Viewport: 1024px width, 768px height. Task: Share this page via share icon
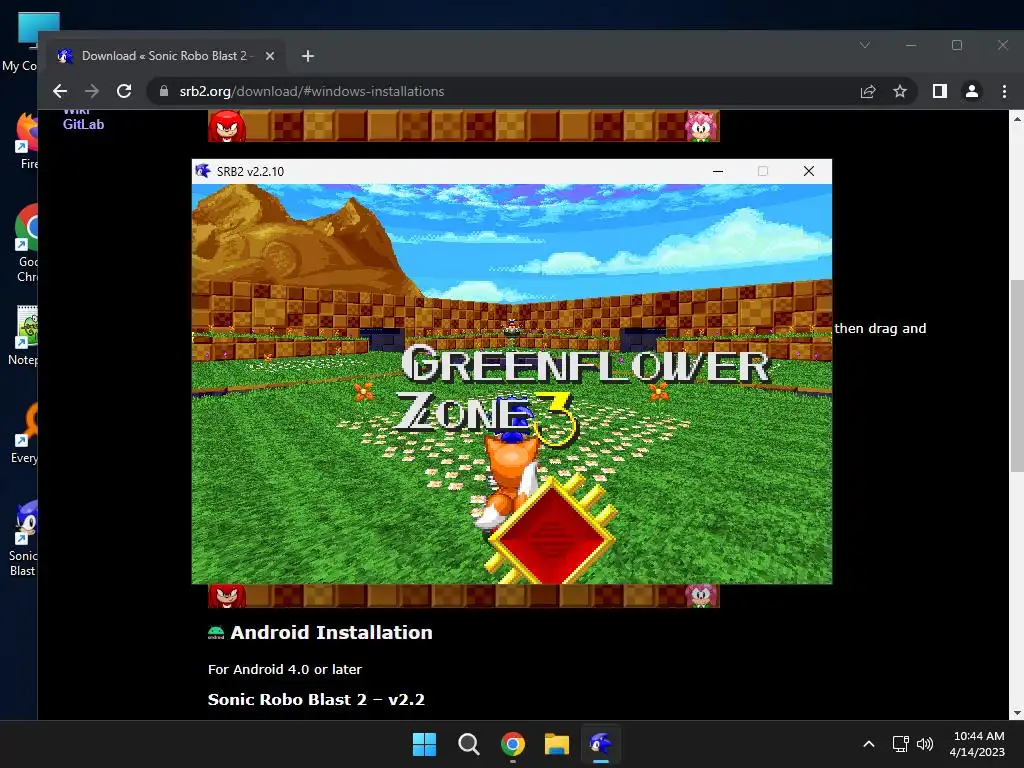click(x=868, y=91)
